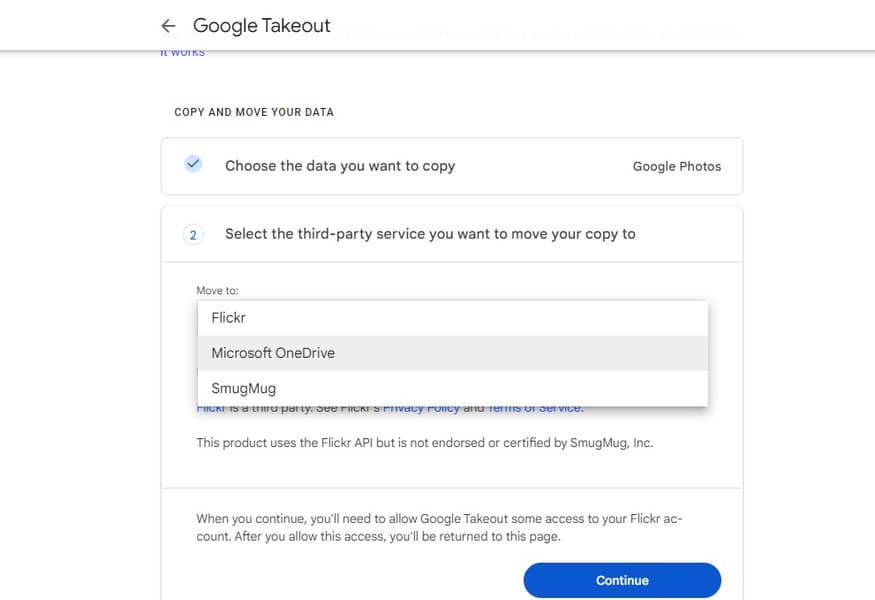Viewport: 875px width, 600px height.
Task: Click the step 2 number circle
Action: (193, 234)
